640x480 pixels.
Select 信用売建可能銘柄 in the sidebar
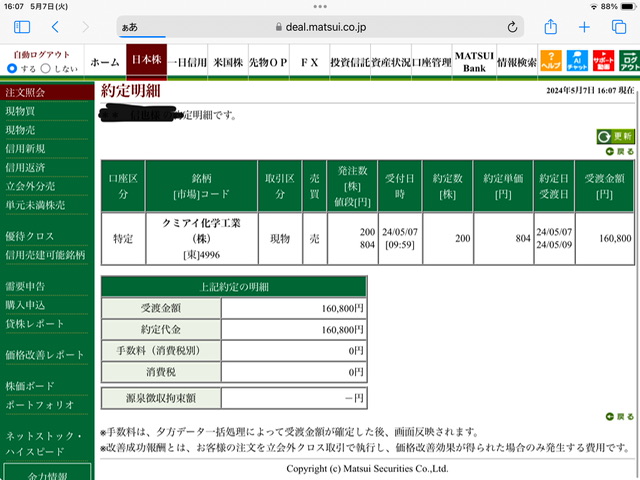pos(45,255)
